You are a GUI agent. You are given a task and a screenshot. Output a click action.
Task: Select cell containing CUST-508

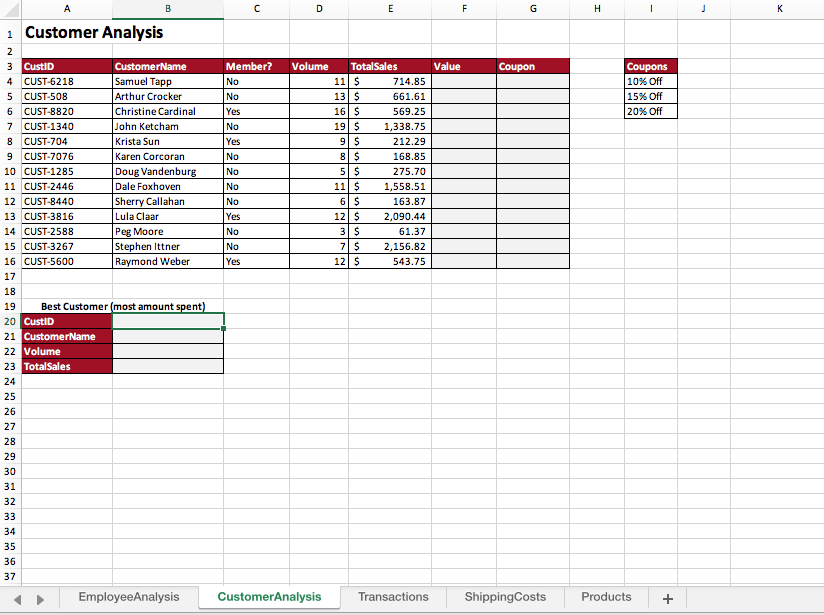(x=67, y=96)
